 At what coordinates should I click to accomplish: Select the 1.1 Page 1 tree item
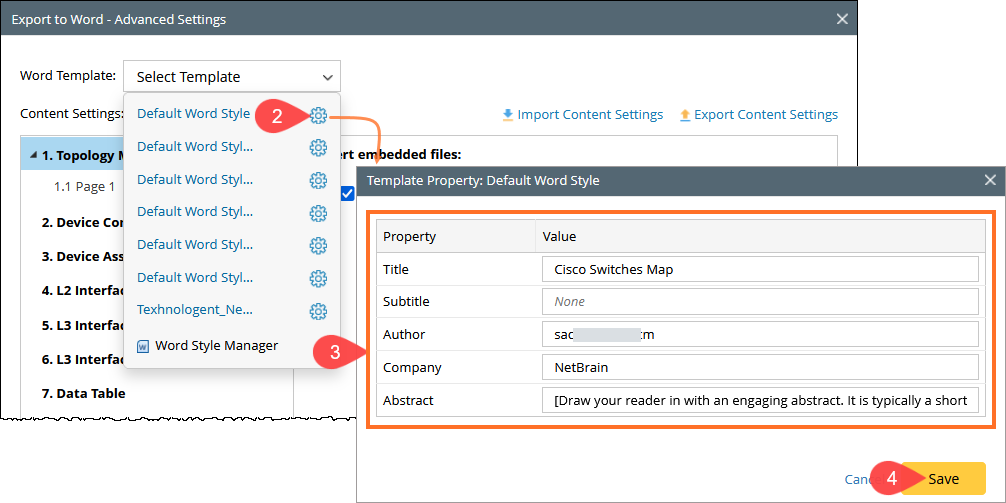coord(84,187)
